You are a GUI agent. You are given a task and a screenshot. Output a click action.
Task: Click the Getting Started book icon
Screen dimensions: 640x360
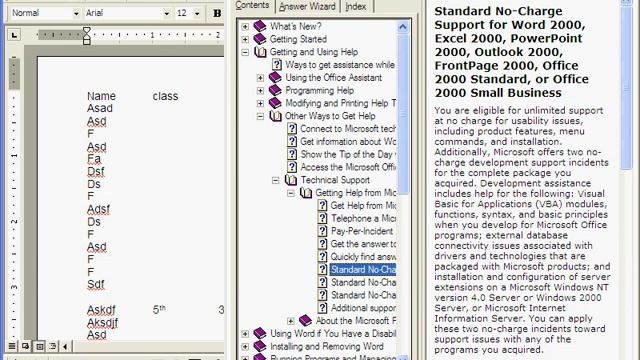260,39
